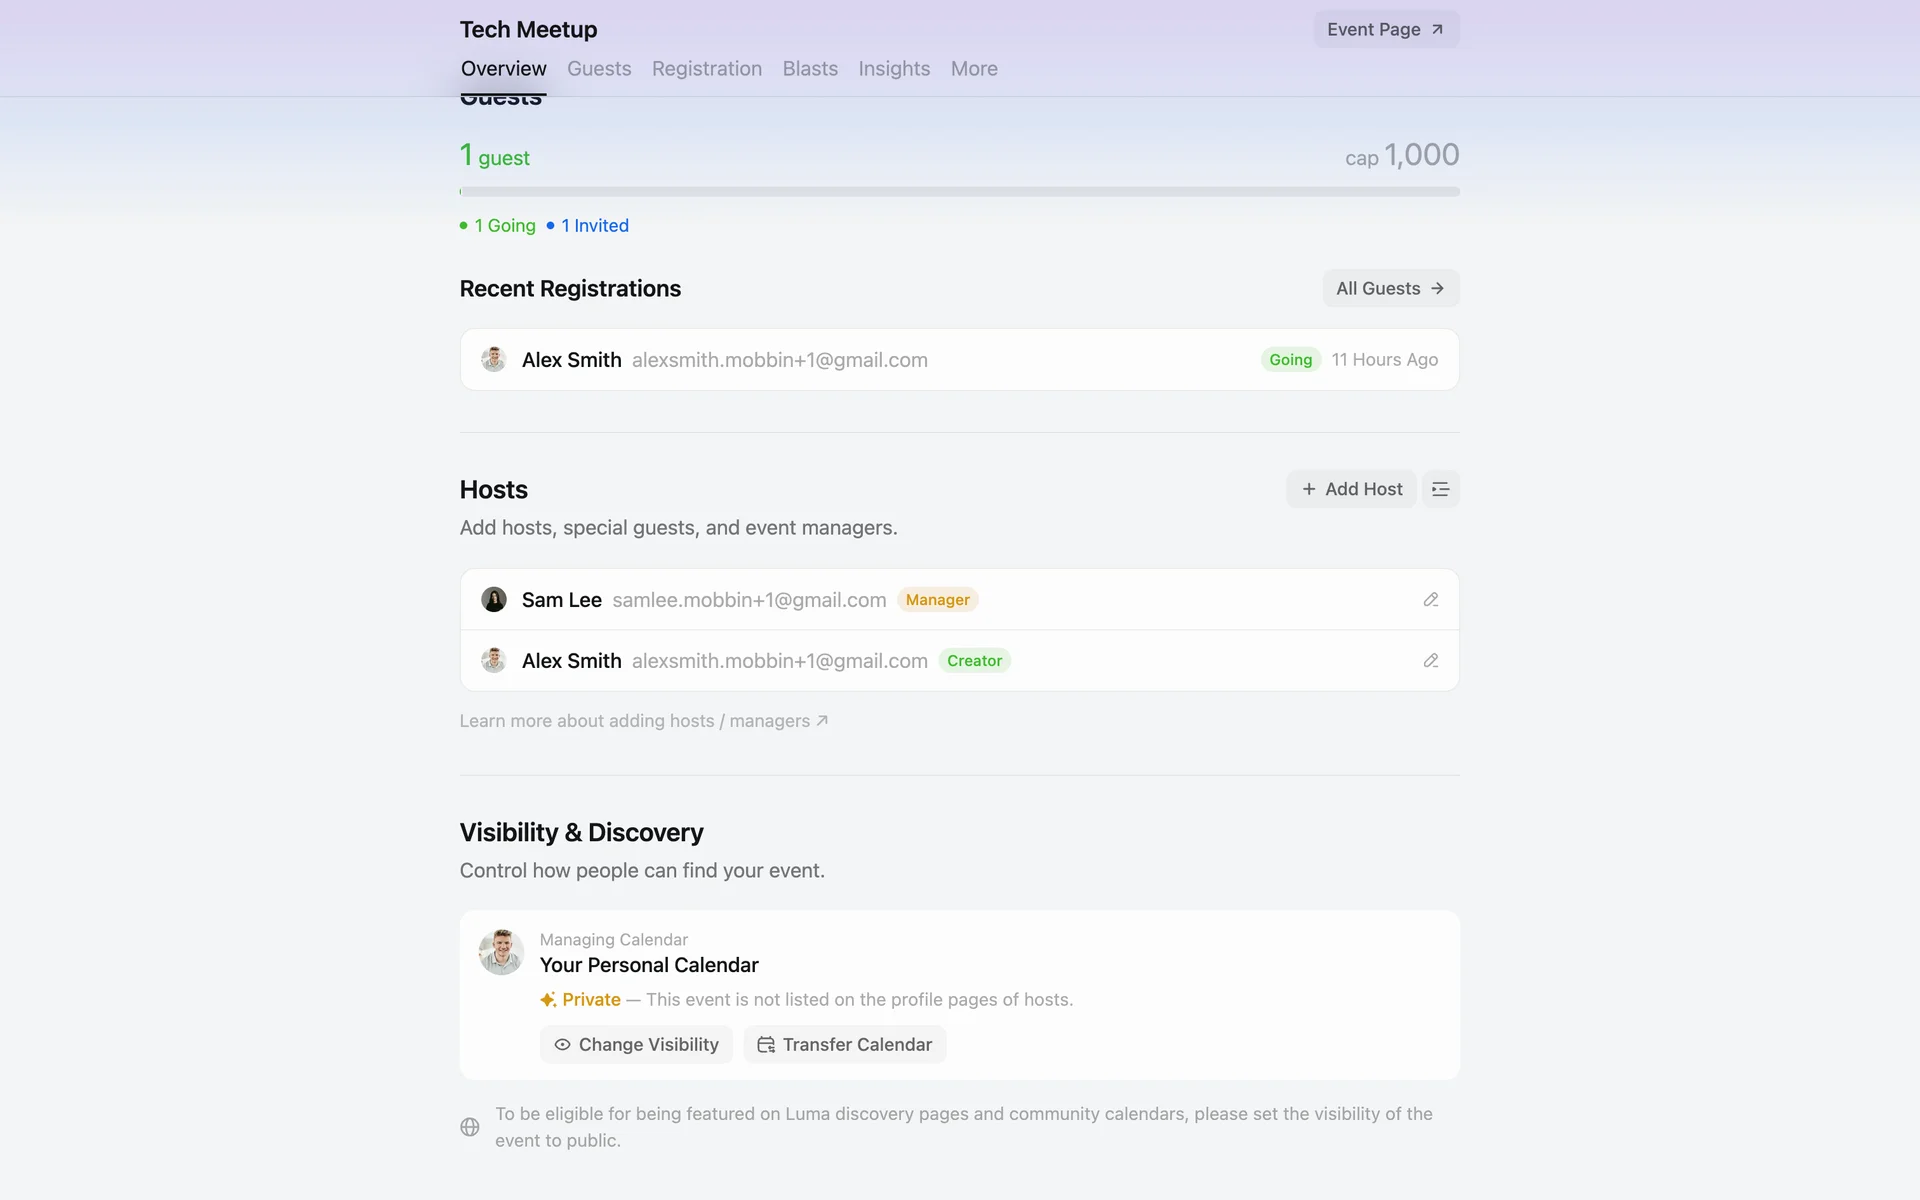Image resolution: width=1920 pixels, height=1200 pixels.
Task: Click the globe icon beside discovery note
Action: pos(470,1127)
